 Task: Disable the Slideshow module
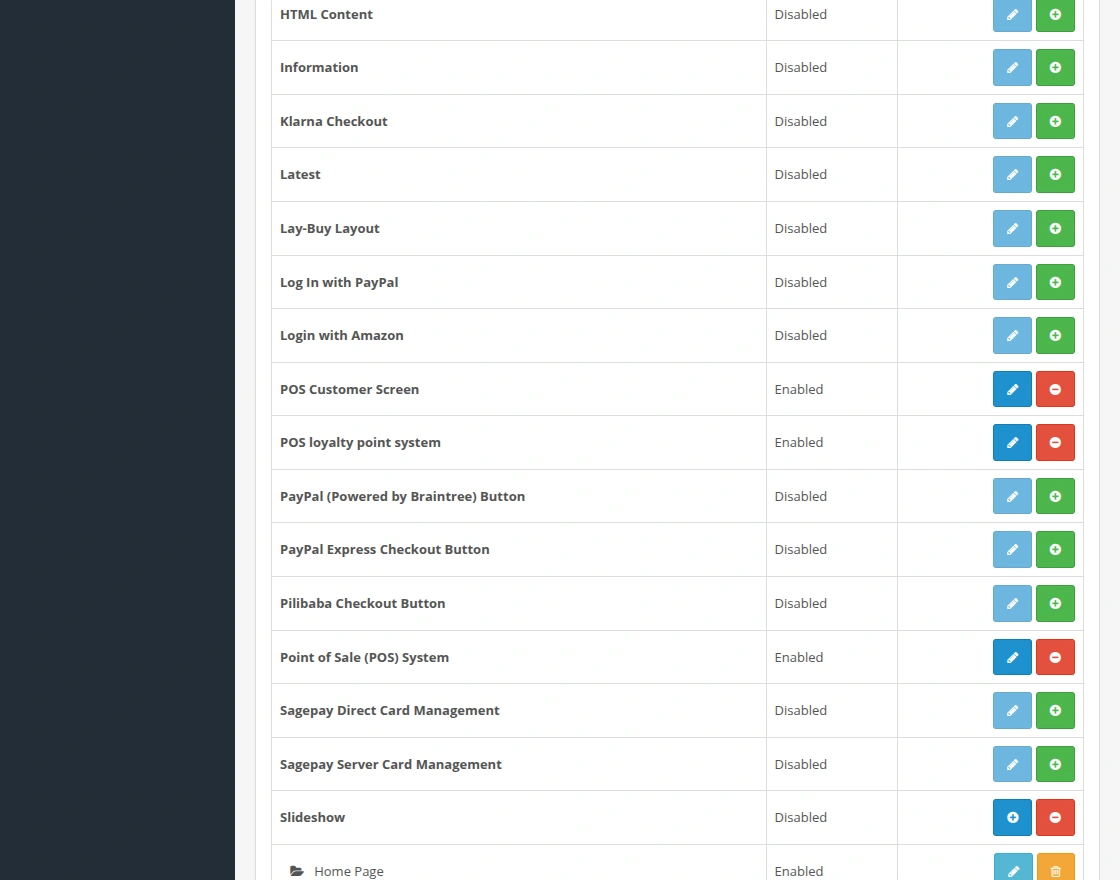click(x=1055, y=817)
